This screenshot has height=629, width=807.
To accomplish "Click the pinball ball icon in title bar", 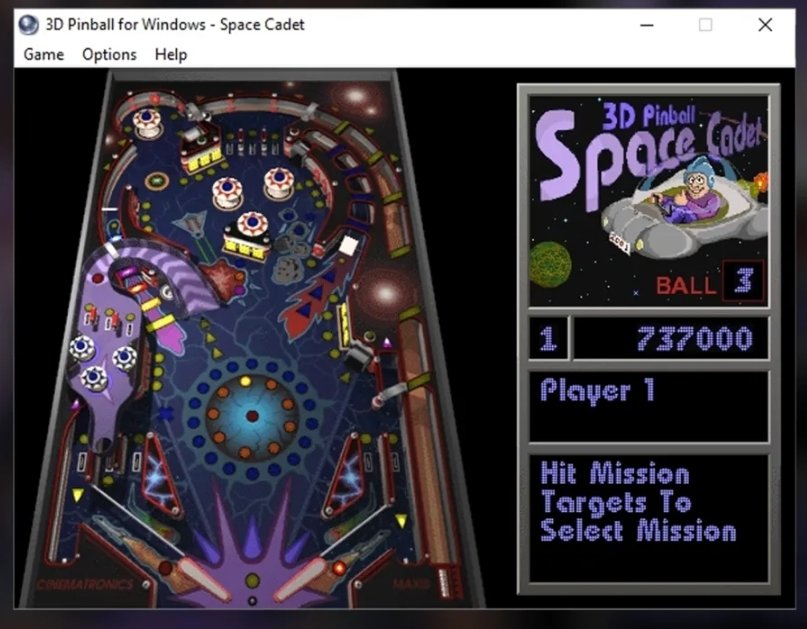I will (28, 25).
